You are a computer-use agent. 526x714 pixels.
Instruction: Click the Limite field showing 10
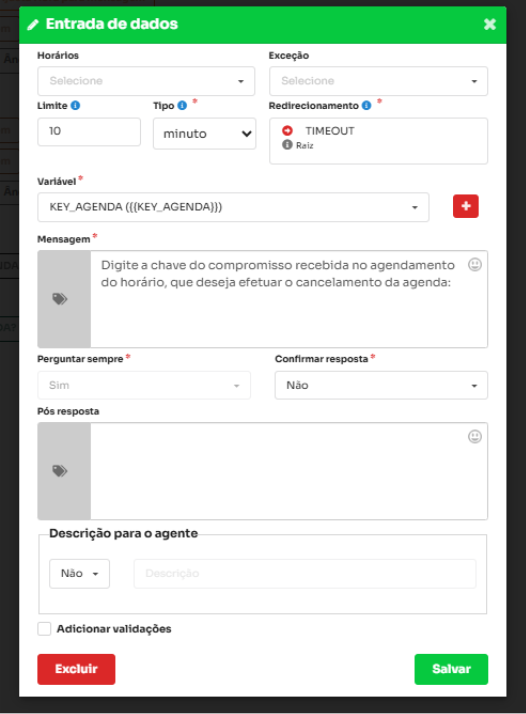click(x=89, y=132)
